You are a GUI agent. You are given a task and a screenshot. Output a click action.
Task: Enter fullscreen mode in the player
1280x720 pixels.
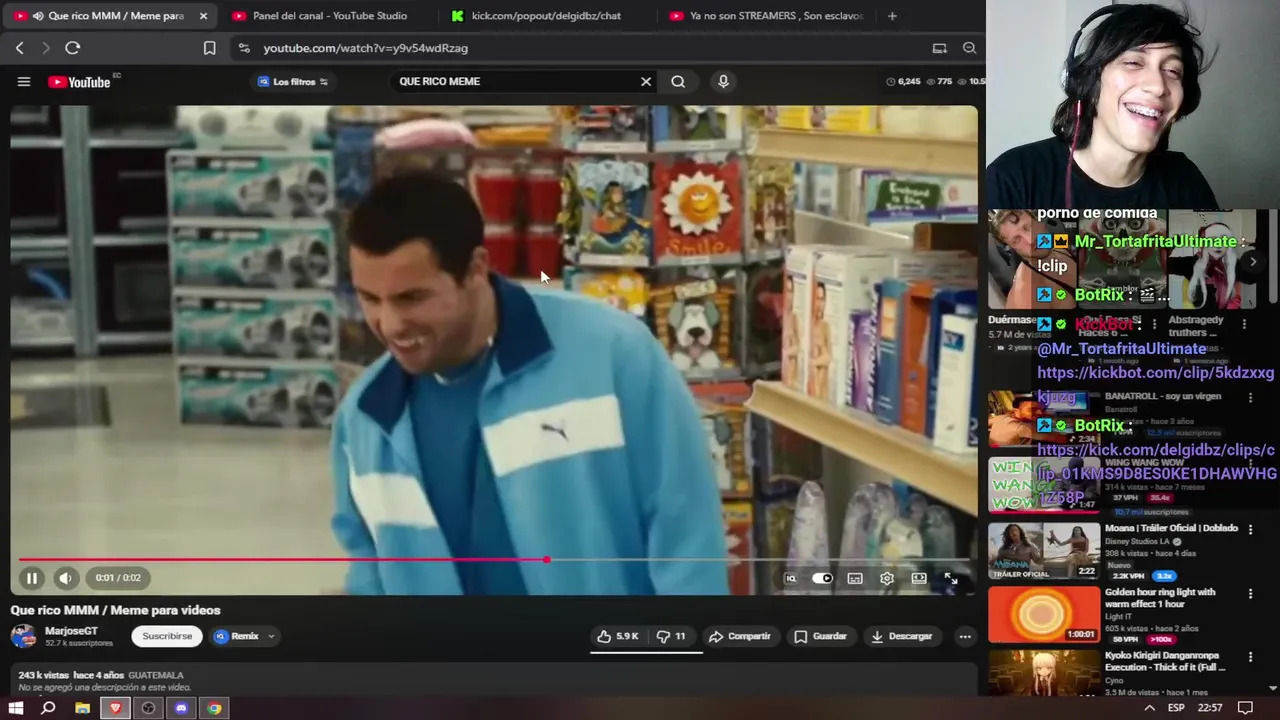[x=951, y=578]
